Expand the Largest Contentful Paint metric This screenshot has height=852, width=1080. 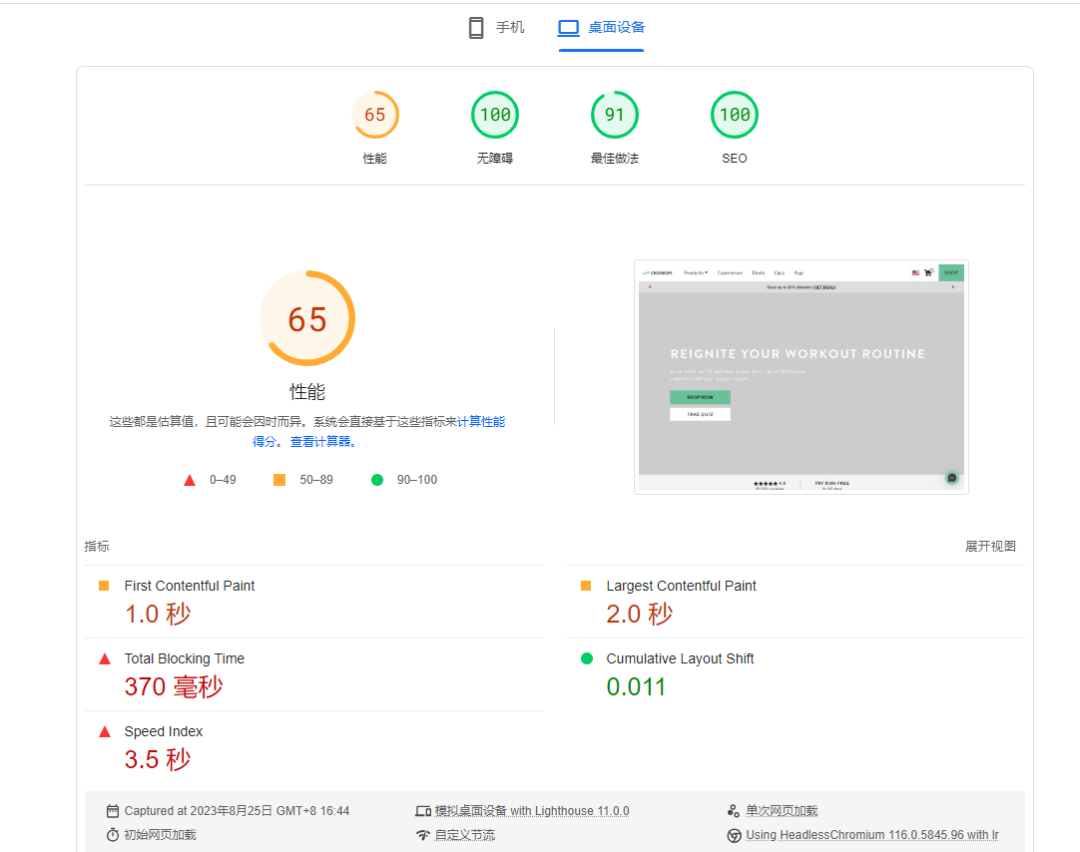pyautogui.click(x=681, y=586)
